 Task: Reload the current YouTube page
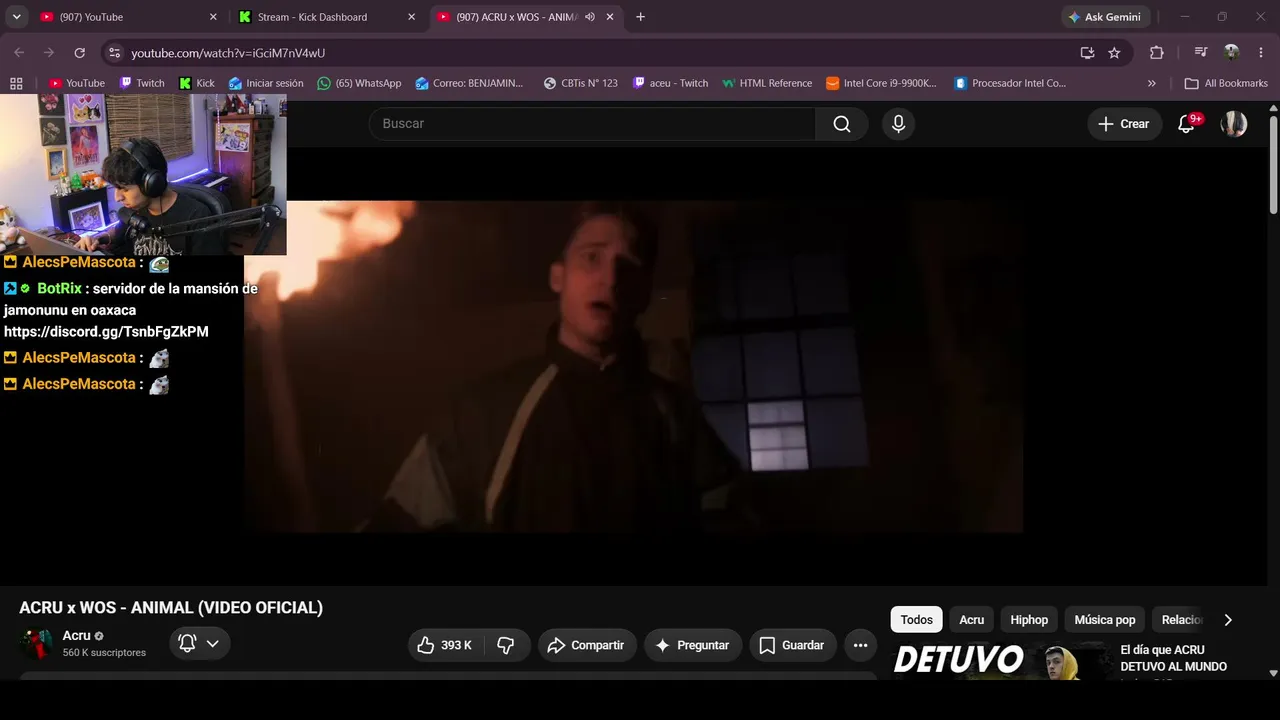[80, 53]
